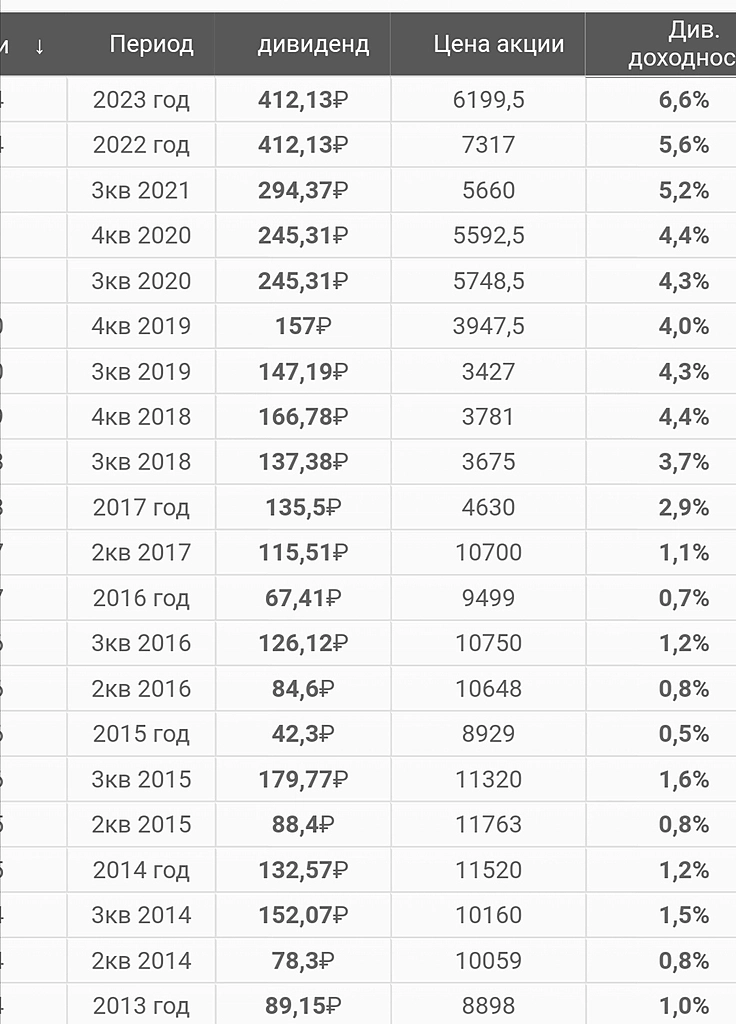The image size is (736, 1024).
Task: Select the 2017 год period cell
Action: tap(141, 508)
